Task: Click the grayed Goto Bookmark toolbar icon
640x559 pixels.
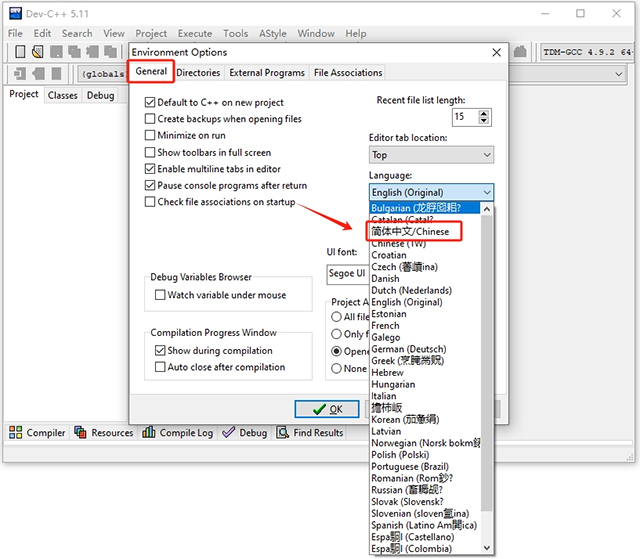Action: point(56,74)
